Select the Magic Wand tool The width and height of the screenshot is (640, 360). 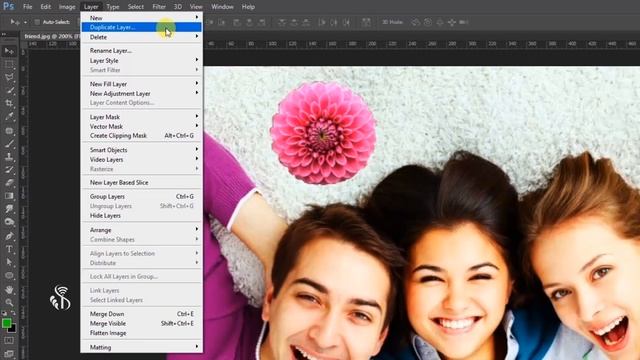[9, 91]
